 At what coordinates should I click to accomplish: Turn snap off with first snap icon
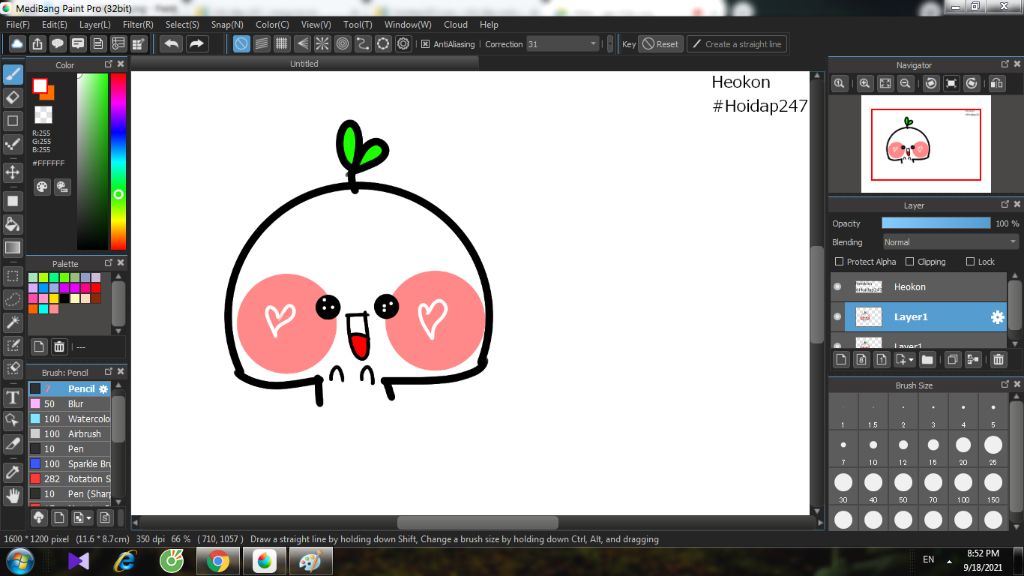coord(241,44)
